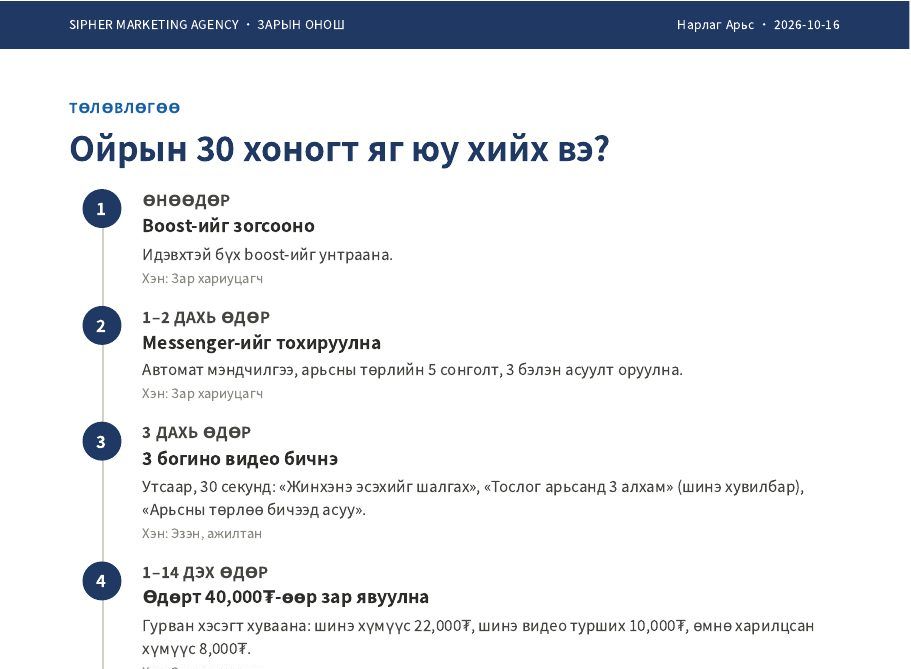Image resolution: width=911 pixels, height=669 pixels.
Task: Click the label "1–2 ДАХЬ ӨДӨР"
Action: (206, 317)
